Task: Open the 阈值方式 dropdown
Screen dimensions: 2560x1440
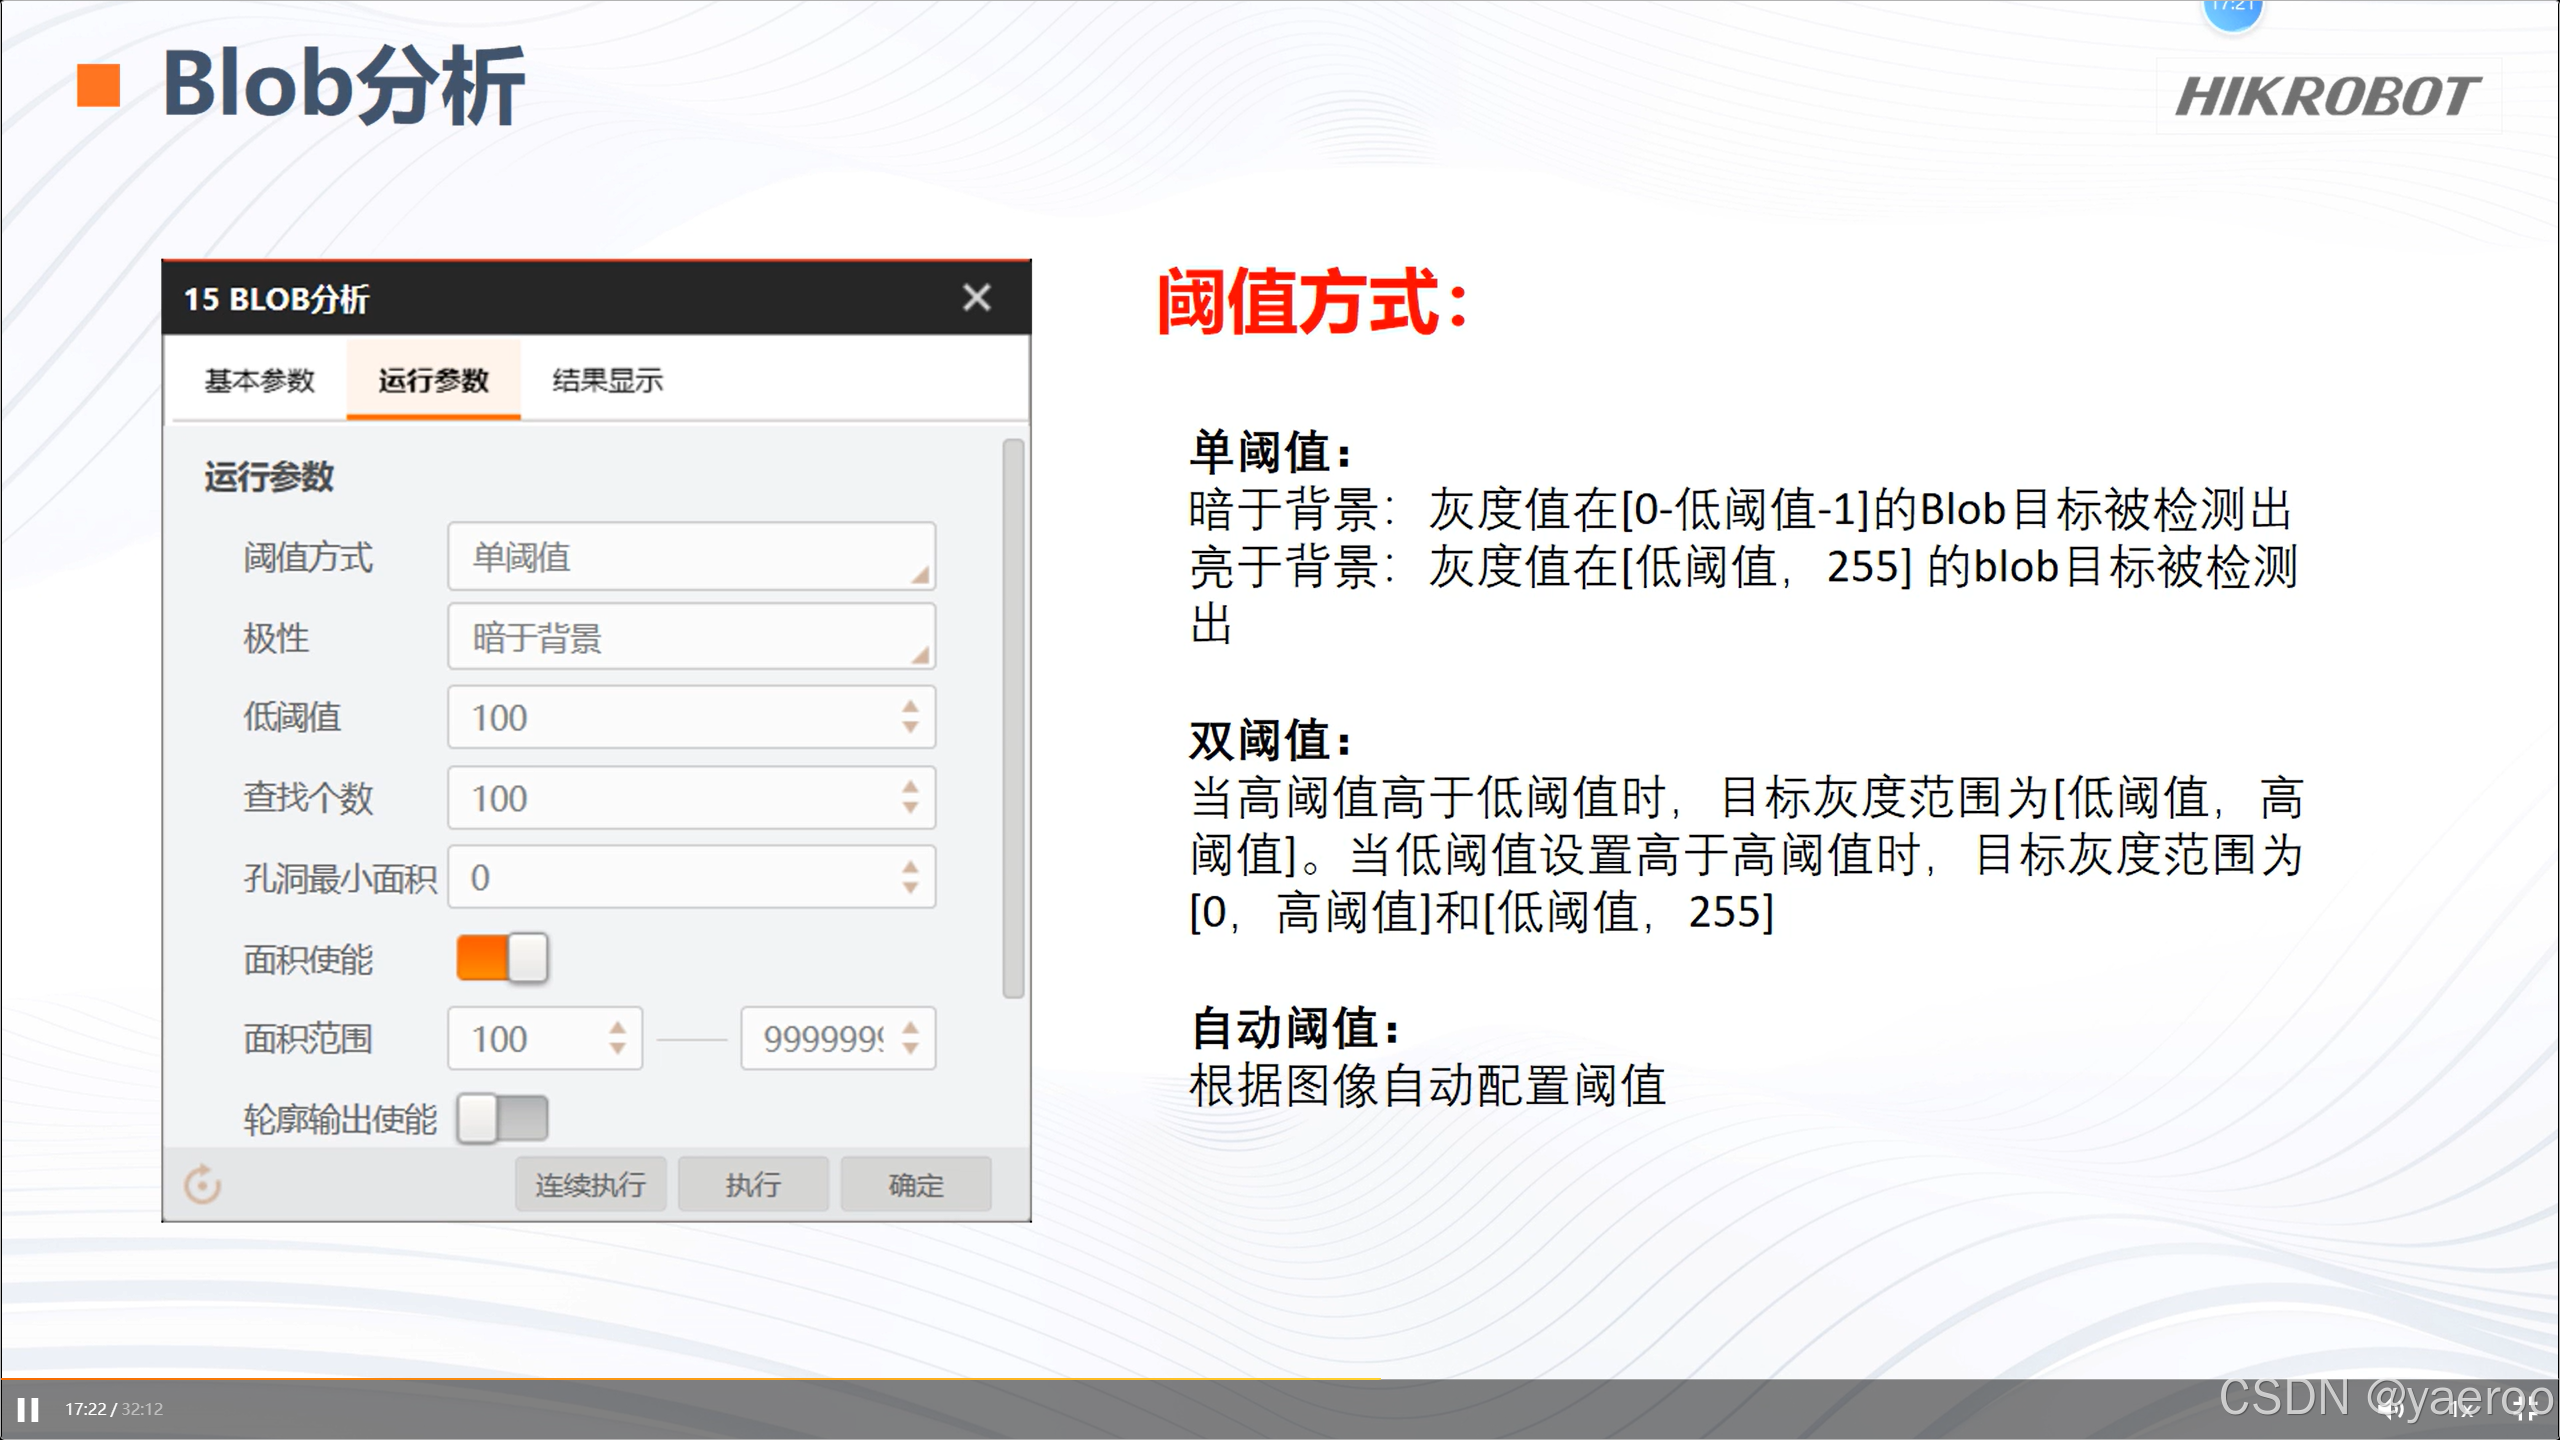Action: [691, 557]
